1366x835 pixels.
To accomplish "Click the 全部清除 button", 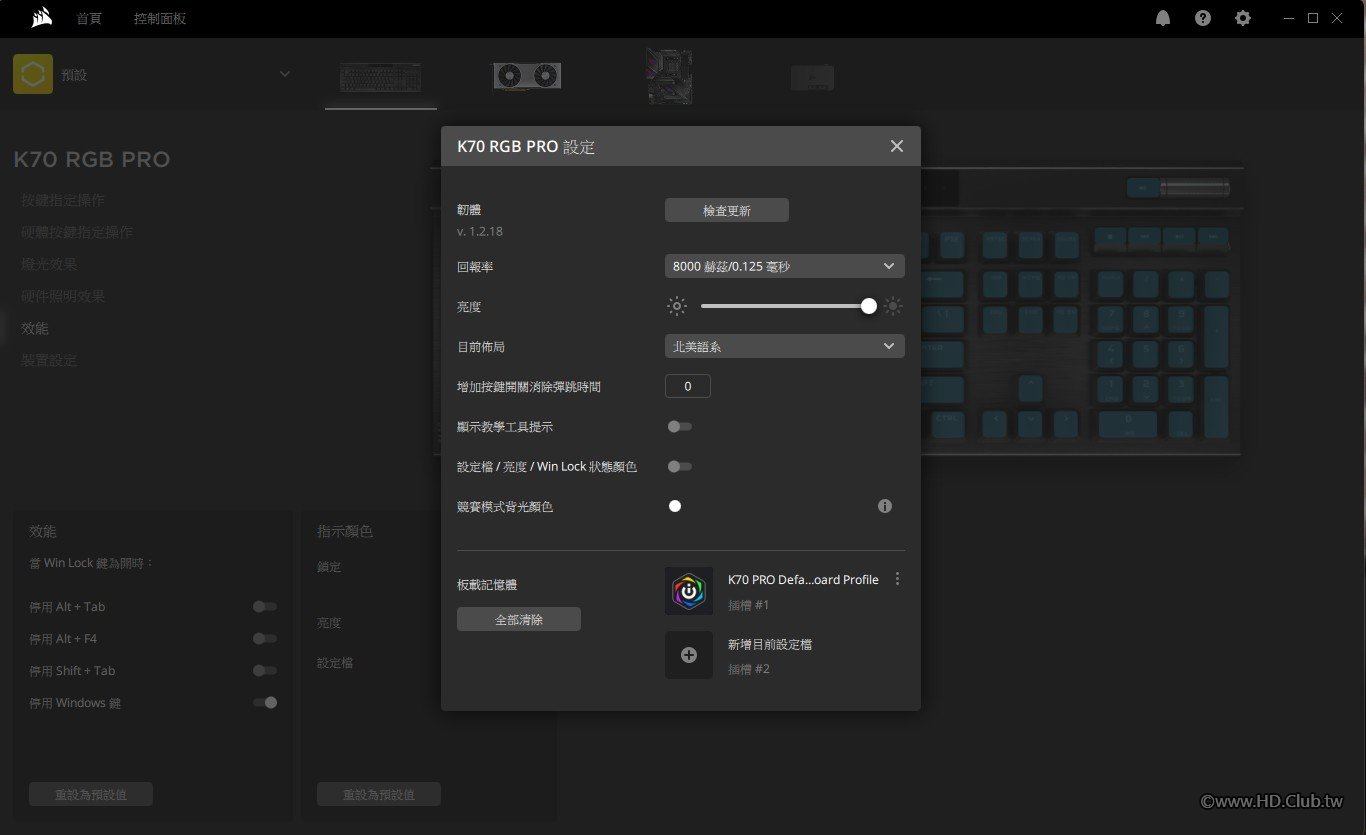I will click(x=519, y=619).
